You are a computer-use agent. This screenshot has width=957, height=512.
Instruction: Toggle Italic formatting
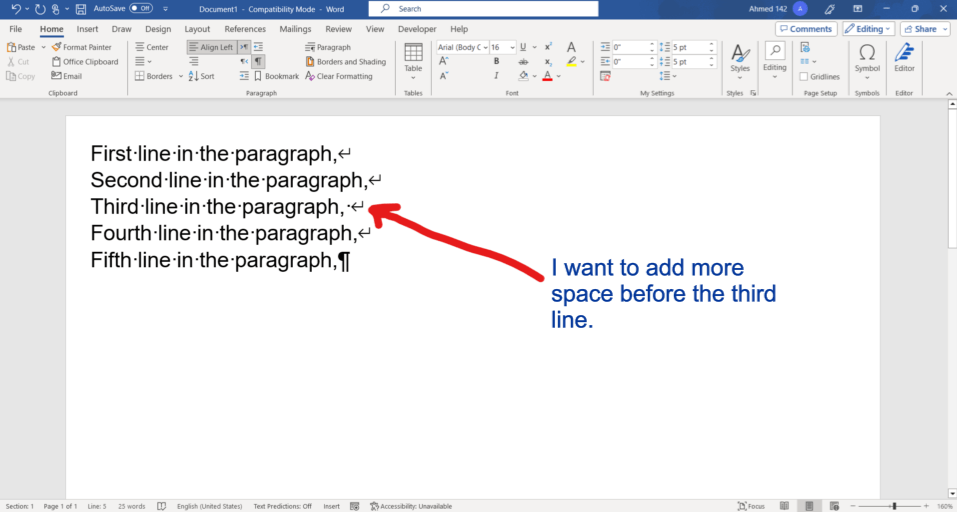[496, 76]
